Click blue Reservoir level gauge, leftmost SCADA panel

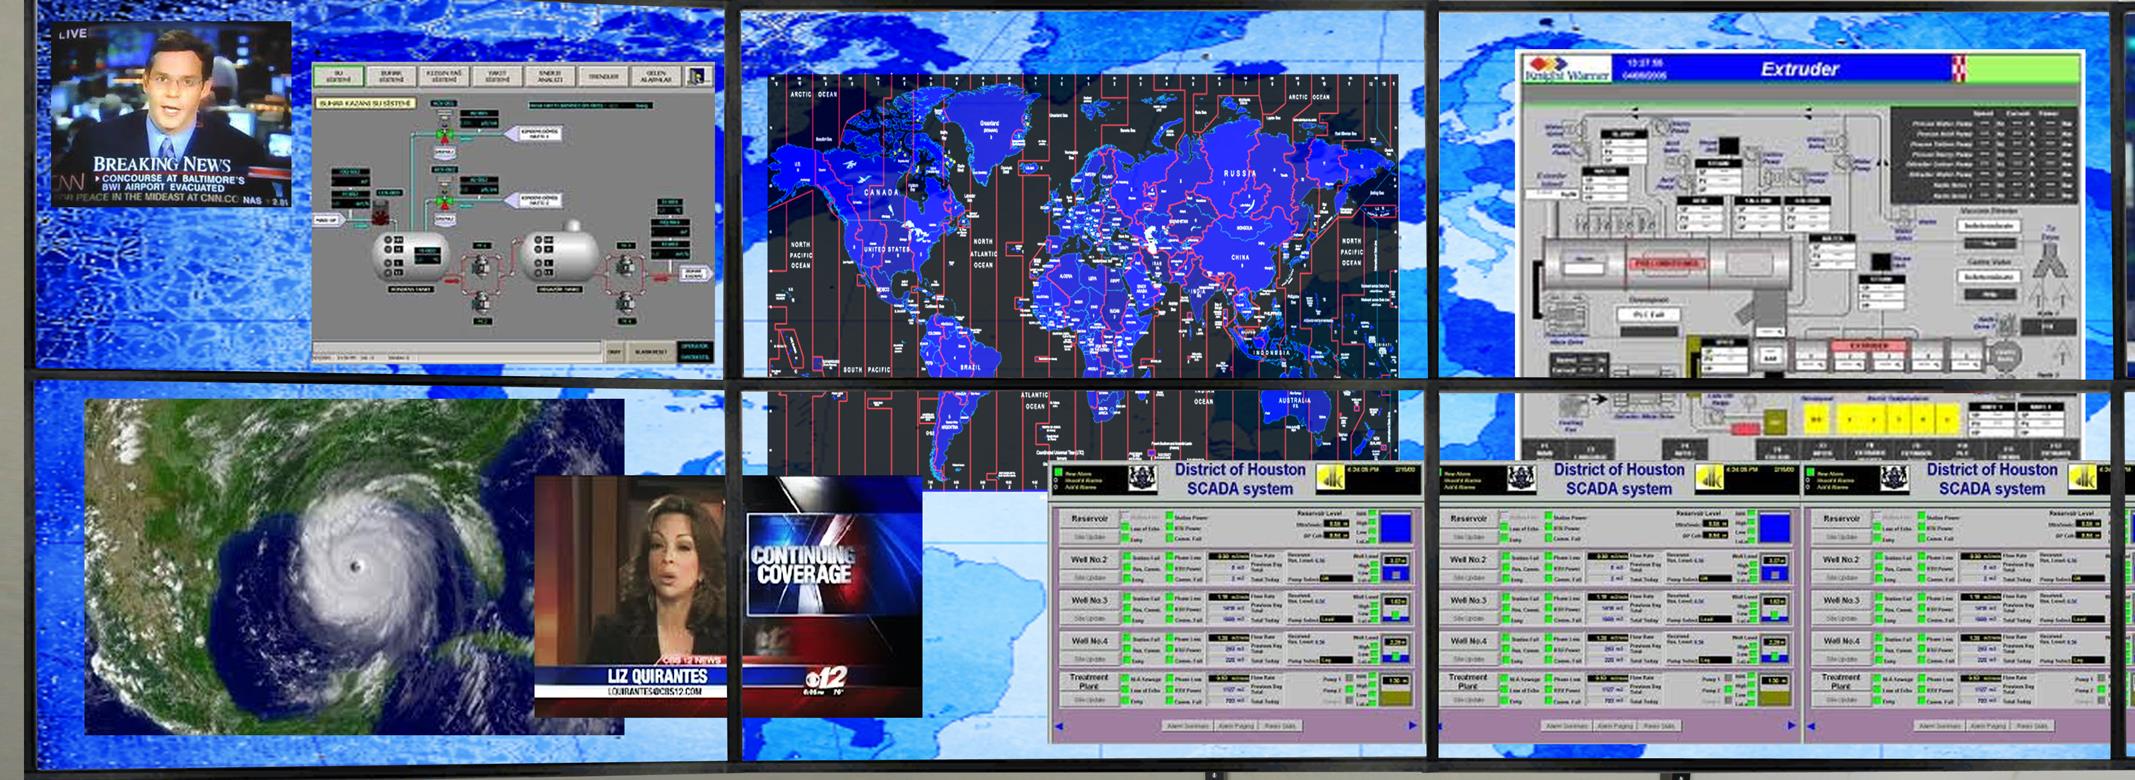[x=1395, y=527]
